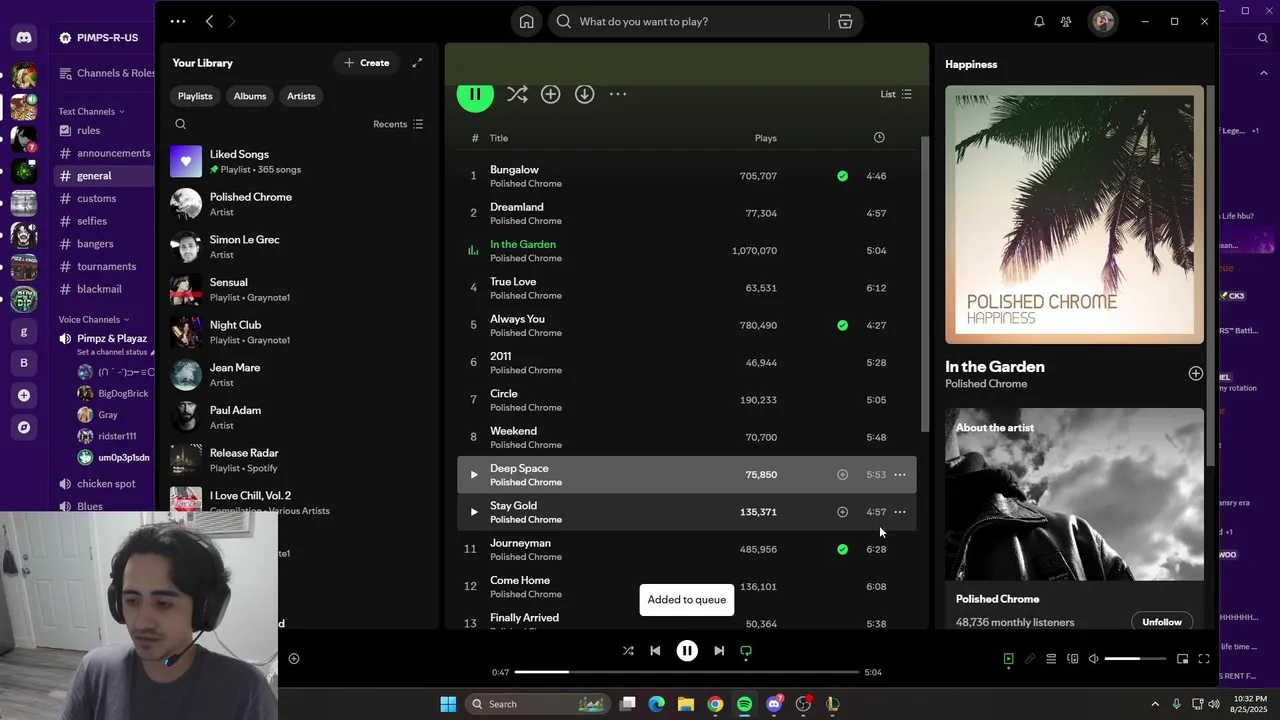Toggle Now Playing view

pyautogui.click(x=1008, y=659)
